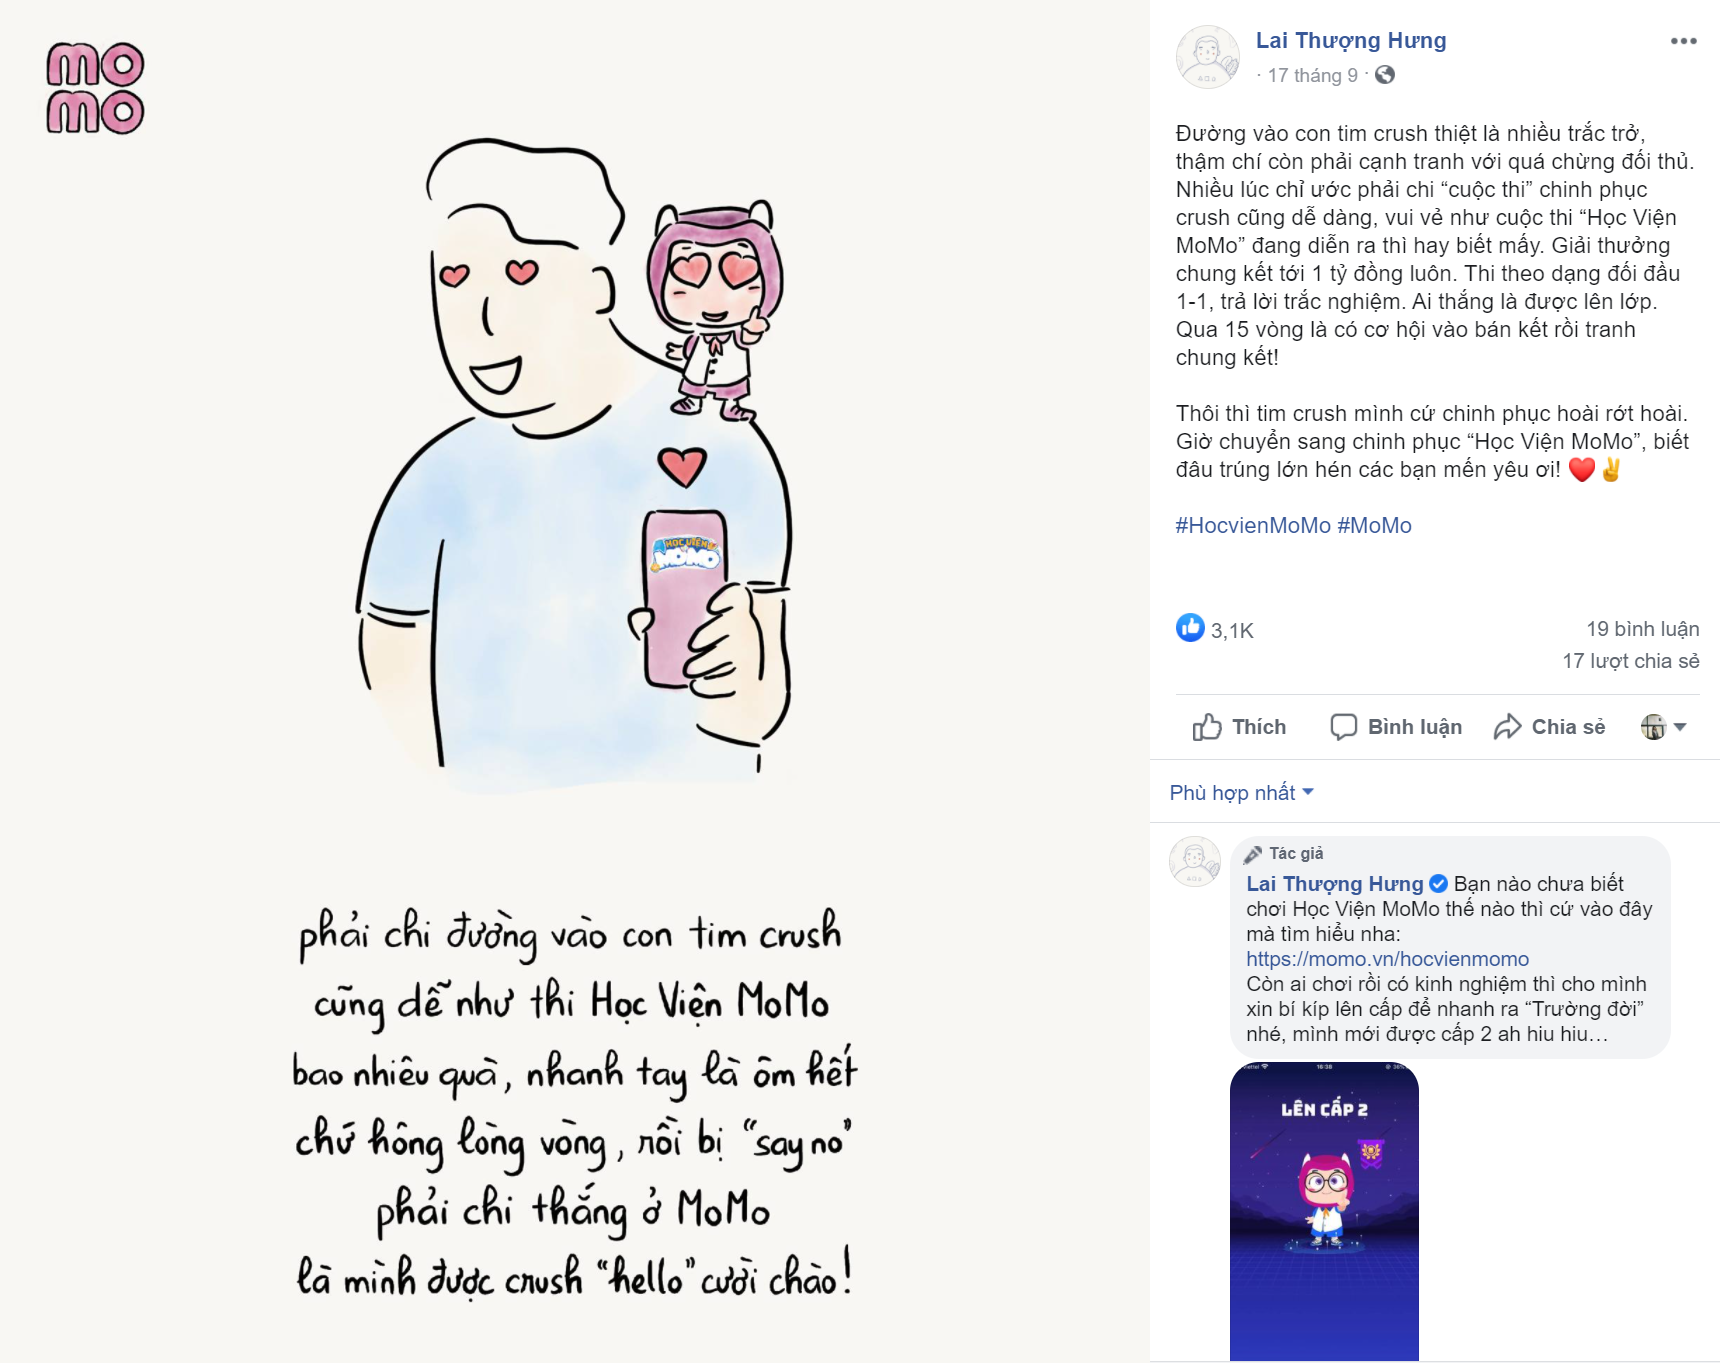Open the LÊN CẤP 2 screenshot thumbnail

[x=1324, y=1211]
